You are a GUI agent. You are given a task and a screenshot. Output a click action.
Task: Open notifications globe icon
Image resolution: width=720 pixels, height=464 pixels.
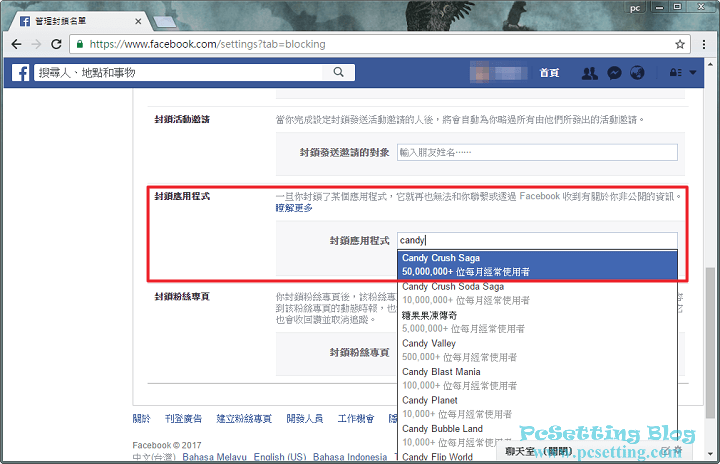click(x=638, y=73)
